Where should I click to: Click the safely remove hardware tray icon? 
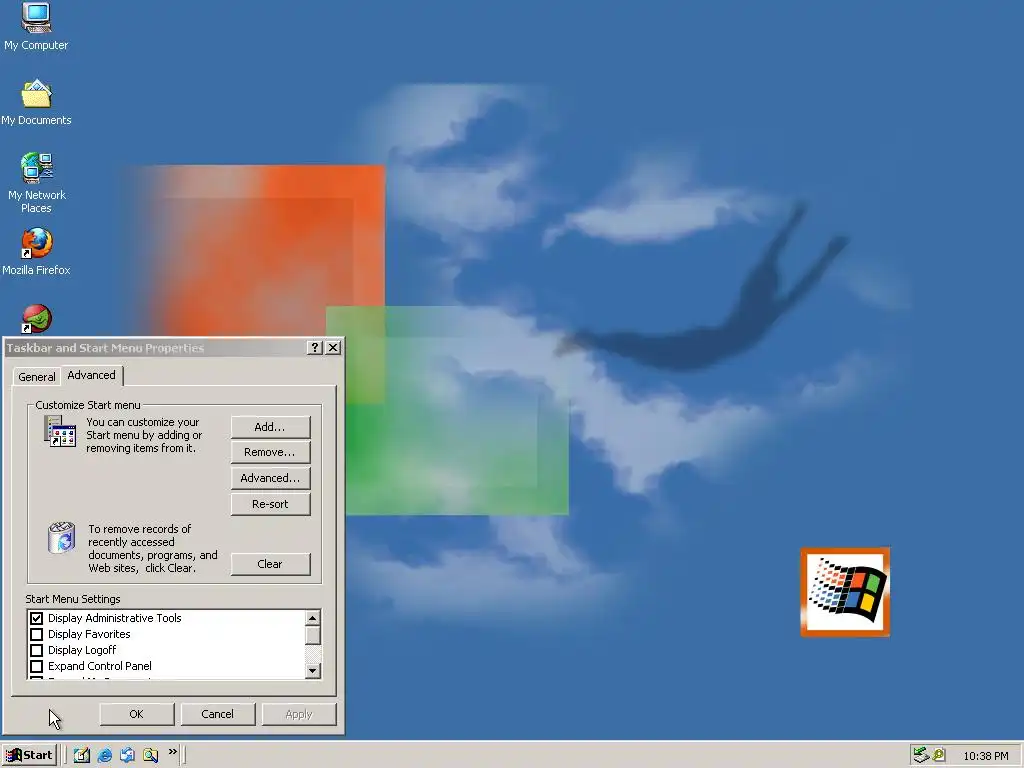coord(921,755)
